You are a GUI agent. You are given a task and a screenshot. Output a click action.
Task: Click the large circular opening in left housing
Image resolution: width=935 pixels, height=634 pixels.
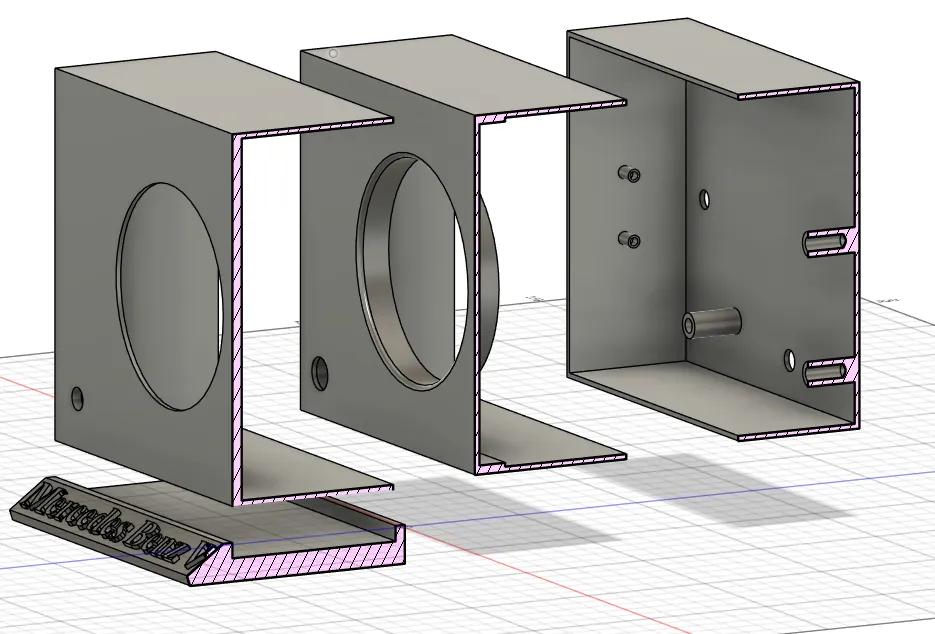(x=169, y=296)
